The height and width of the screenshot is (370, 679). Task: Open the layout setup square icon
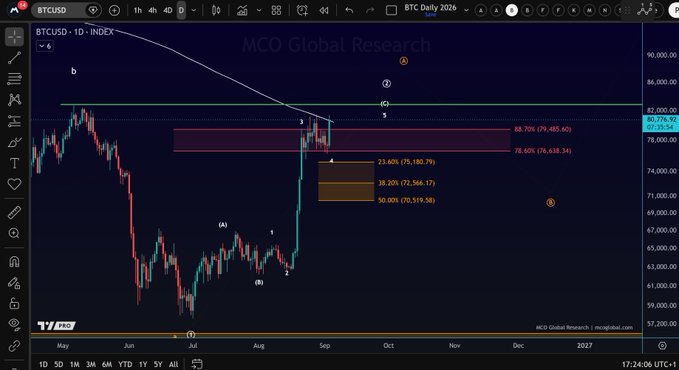pyautogui.click(x=391, y=10)
